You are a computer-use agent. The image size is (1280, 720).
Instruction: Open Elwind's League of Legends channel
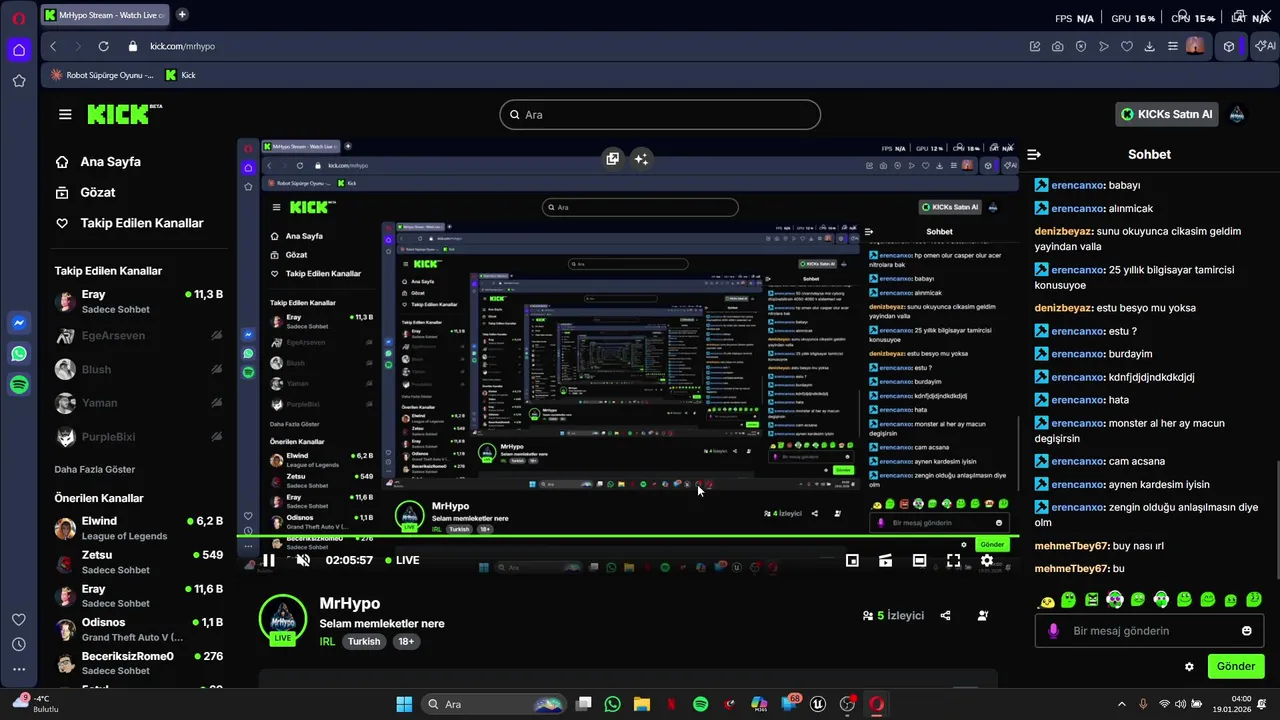point(139,528)
